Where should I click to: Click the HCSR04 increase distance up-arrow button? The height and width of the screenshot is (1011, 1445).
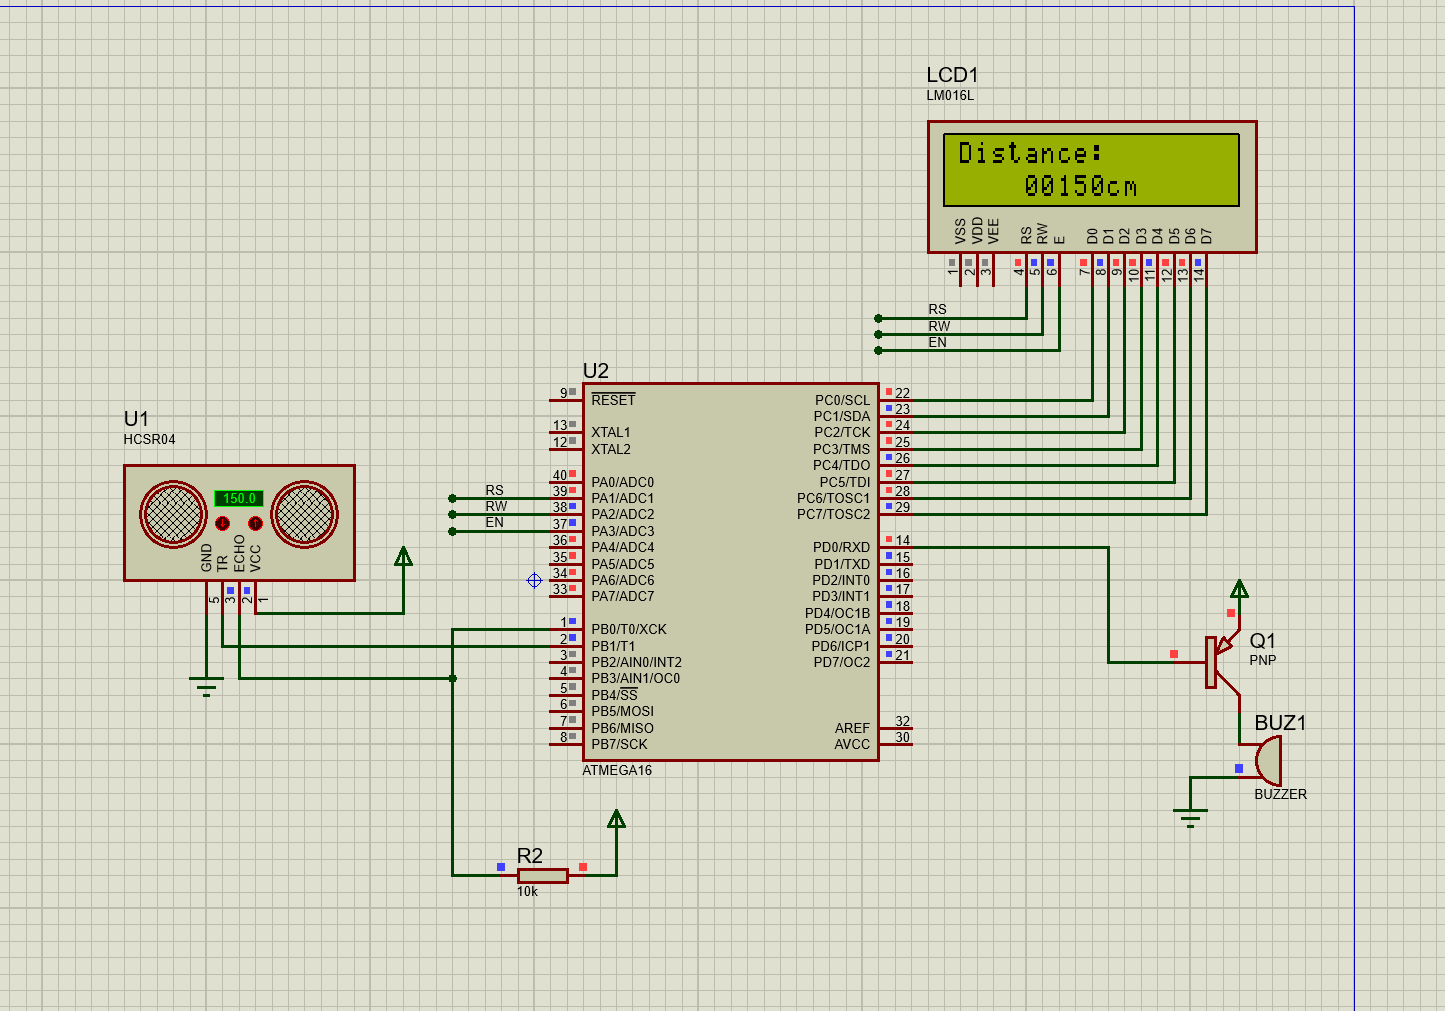tap(255, 523)
